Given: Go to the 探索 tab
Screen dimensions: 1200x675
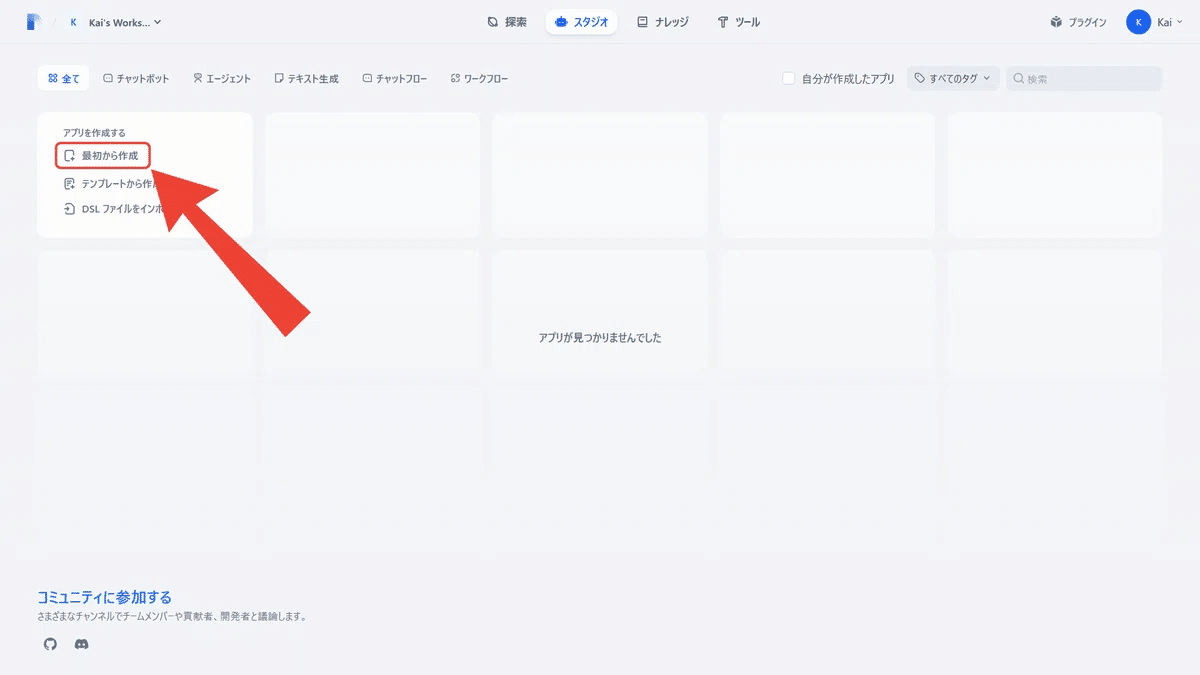Looking at the screenshot, I should tap(507, 22).
